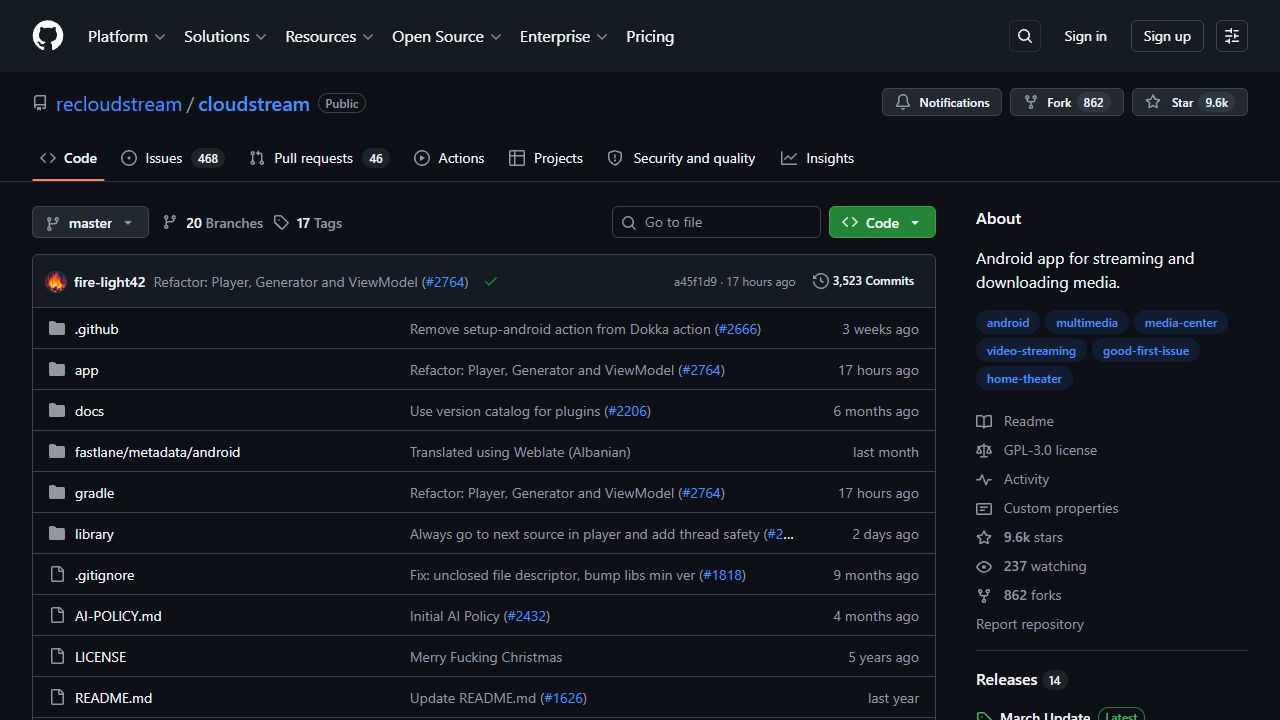
Task: Click the app folder icon
Action: click(57, 370)
